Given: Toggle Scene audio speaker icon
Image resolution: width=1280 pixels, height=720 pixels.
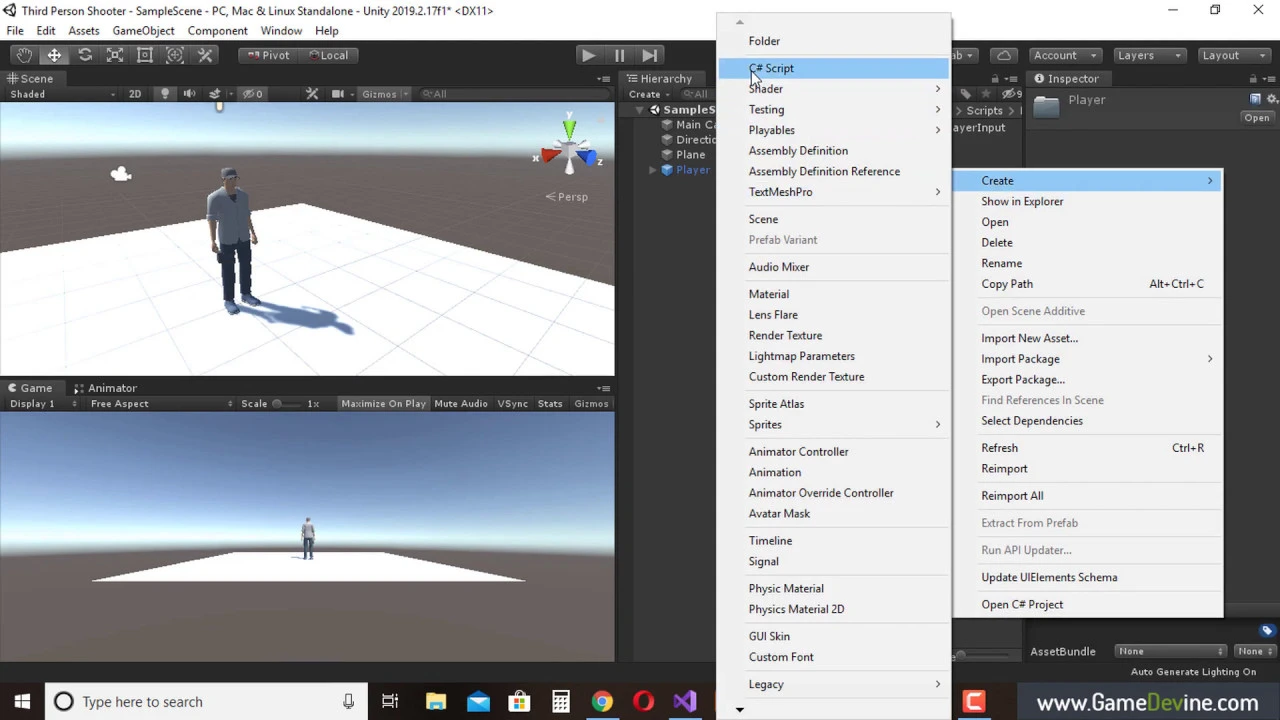Looking at the screenshot, I should tap(189, 94).
